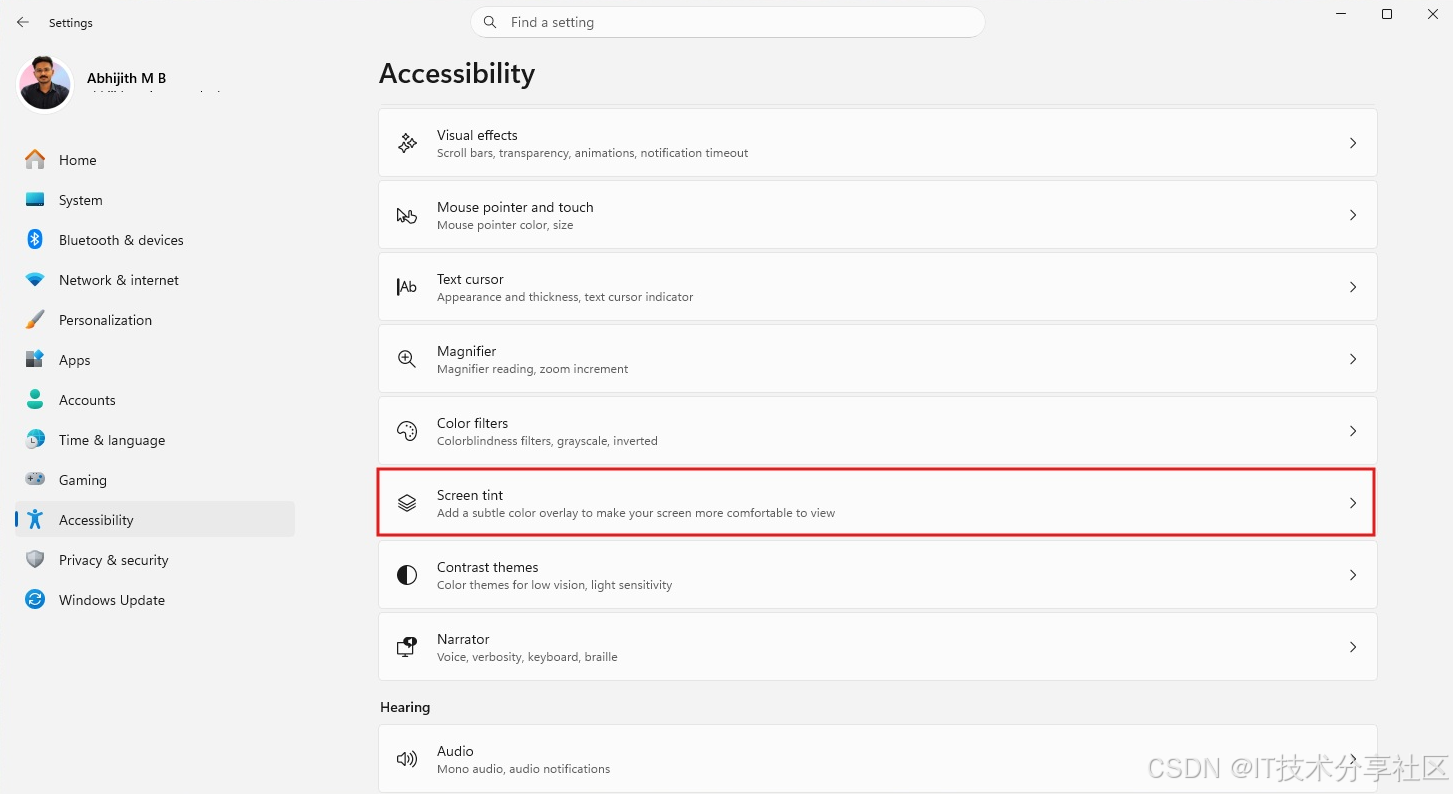Expand Color filters via its chevron
The image size is (1453, 794).
1353,431
